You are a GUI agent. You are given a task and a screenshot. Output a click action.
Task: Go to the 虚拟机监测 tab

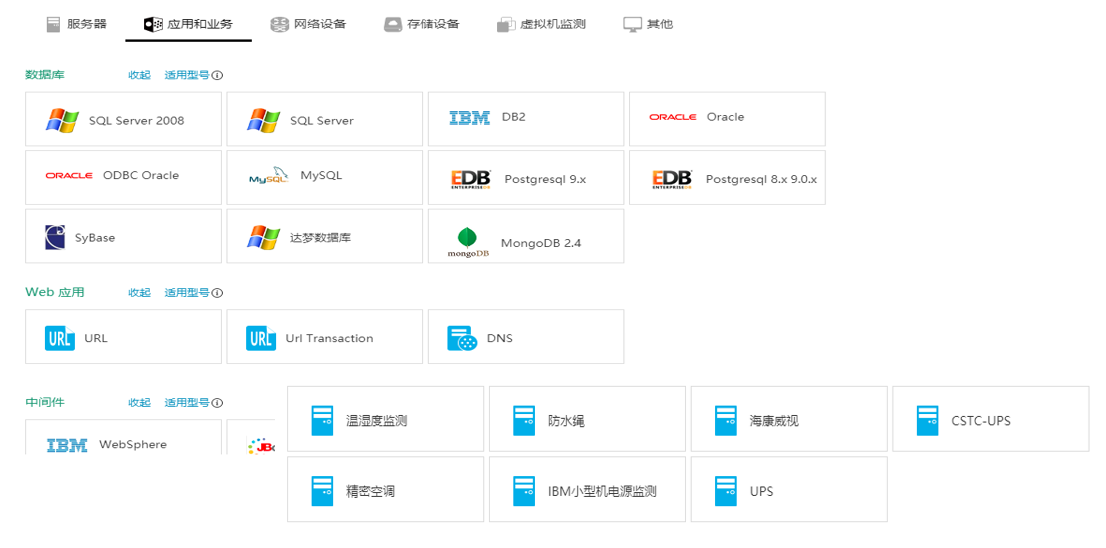coord(541,24)
